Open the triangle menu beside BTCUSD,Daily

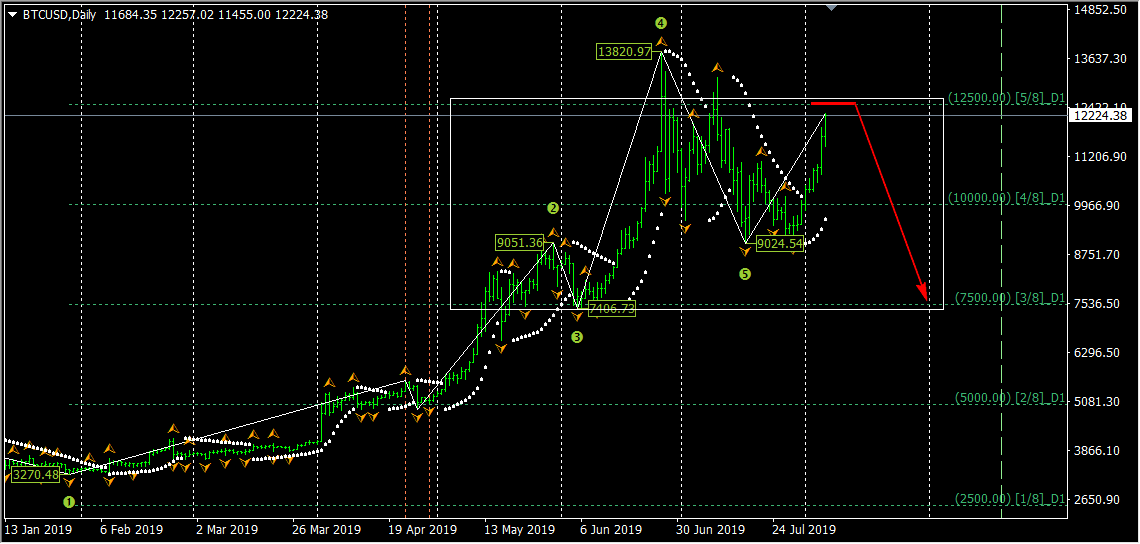[12, 15]
